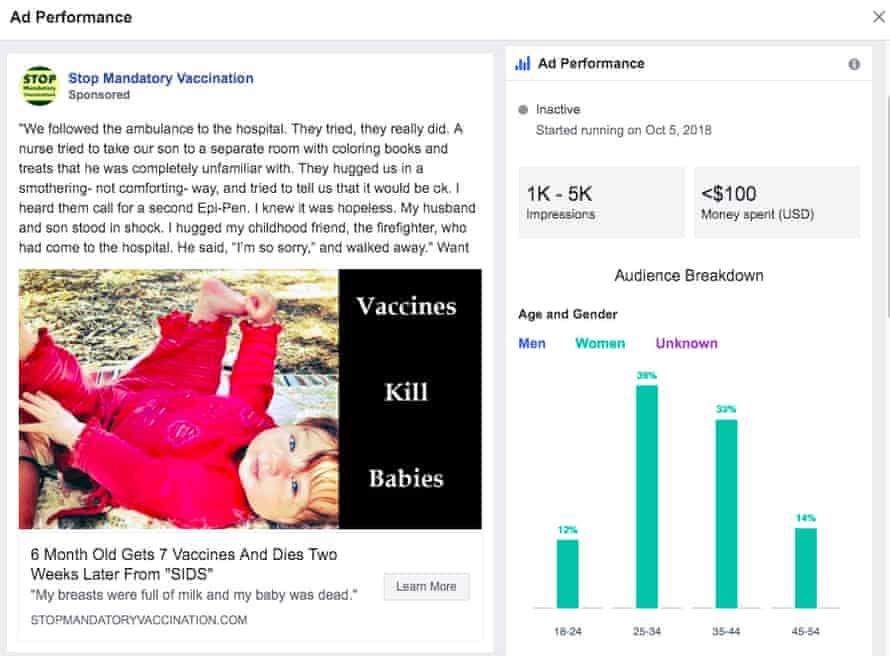
Task: Select the 18-24 age group bar
Action: 567,573
